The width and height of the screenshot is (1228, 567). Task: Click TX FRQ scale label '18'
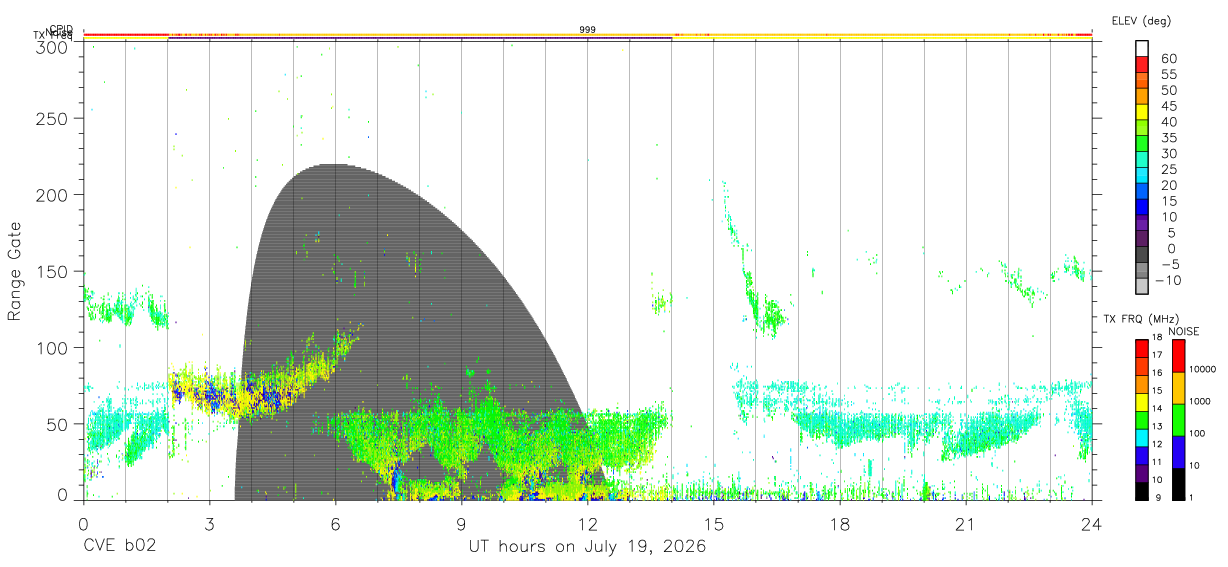pos(1160,338)
